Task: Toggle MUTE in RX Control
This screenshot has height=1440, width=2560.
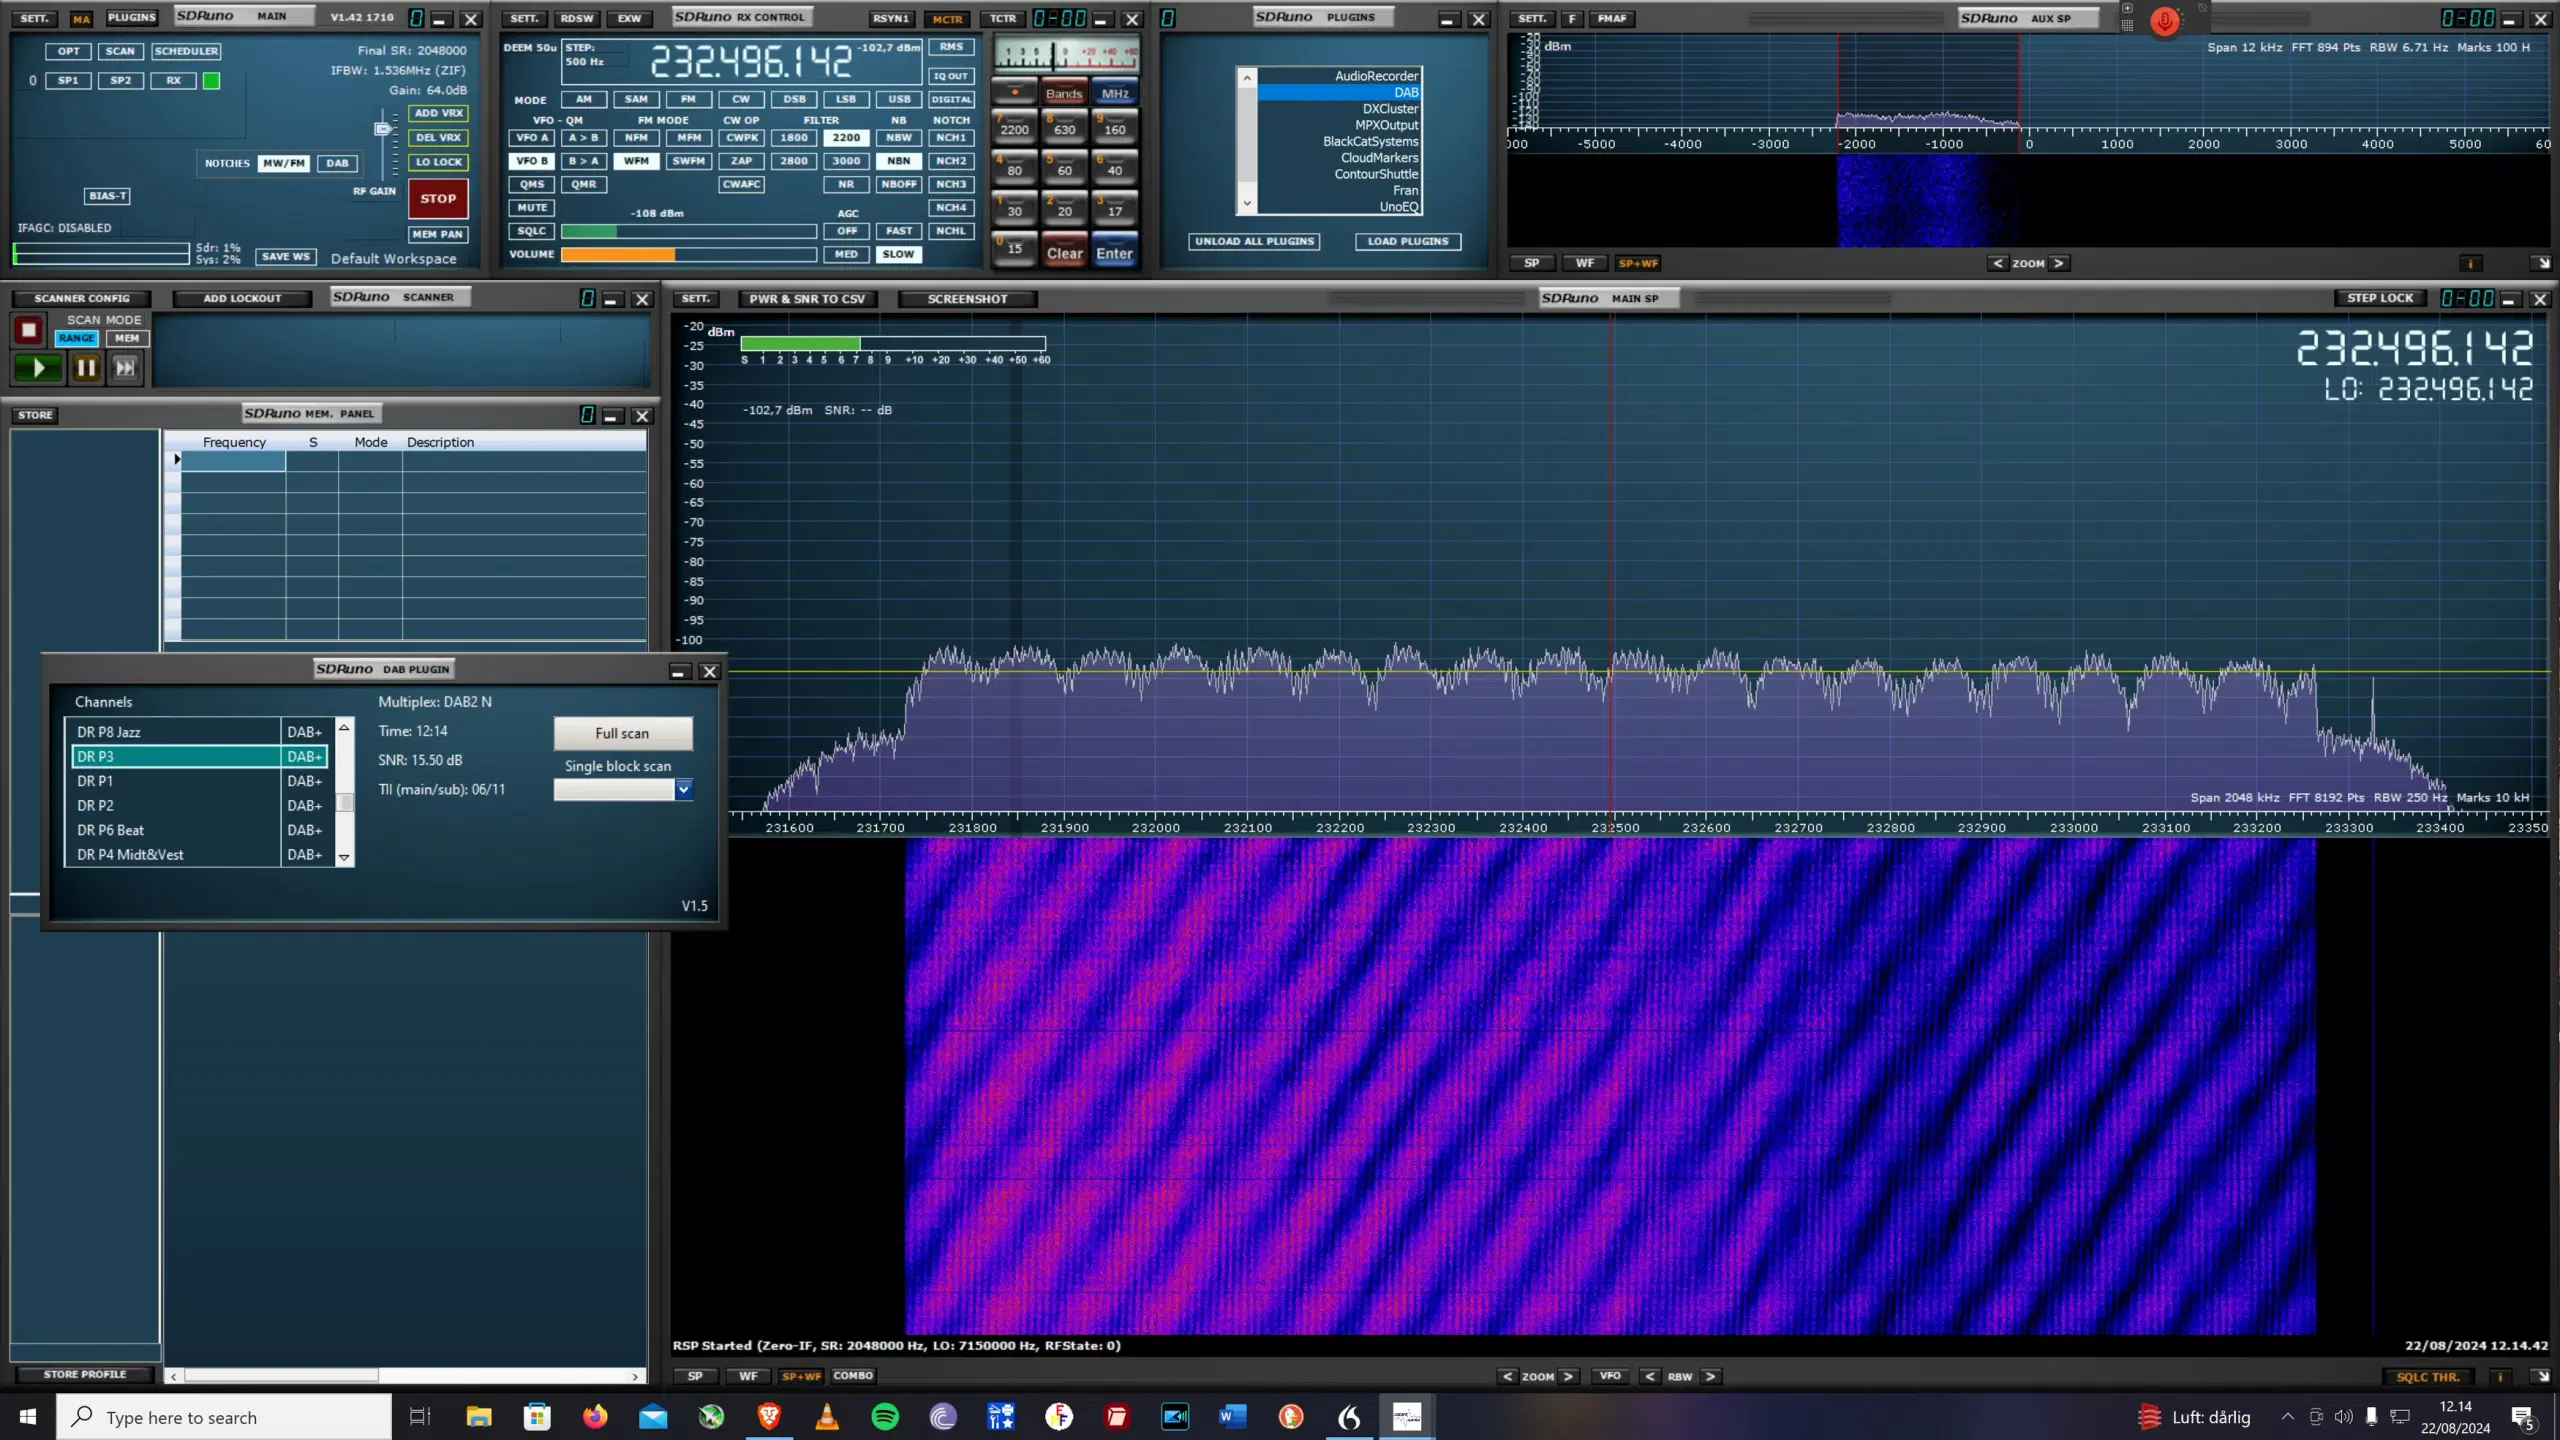Action: tap(532, 208)
